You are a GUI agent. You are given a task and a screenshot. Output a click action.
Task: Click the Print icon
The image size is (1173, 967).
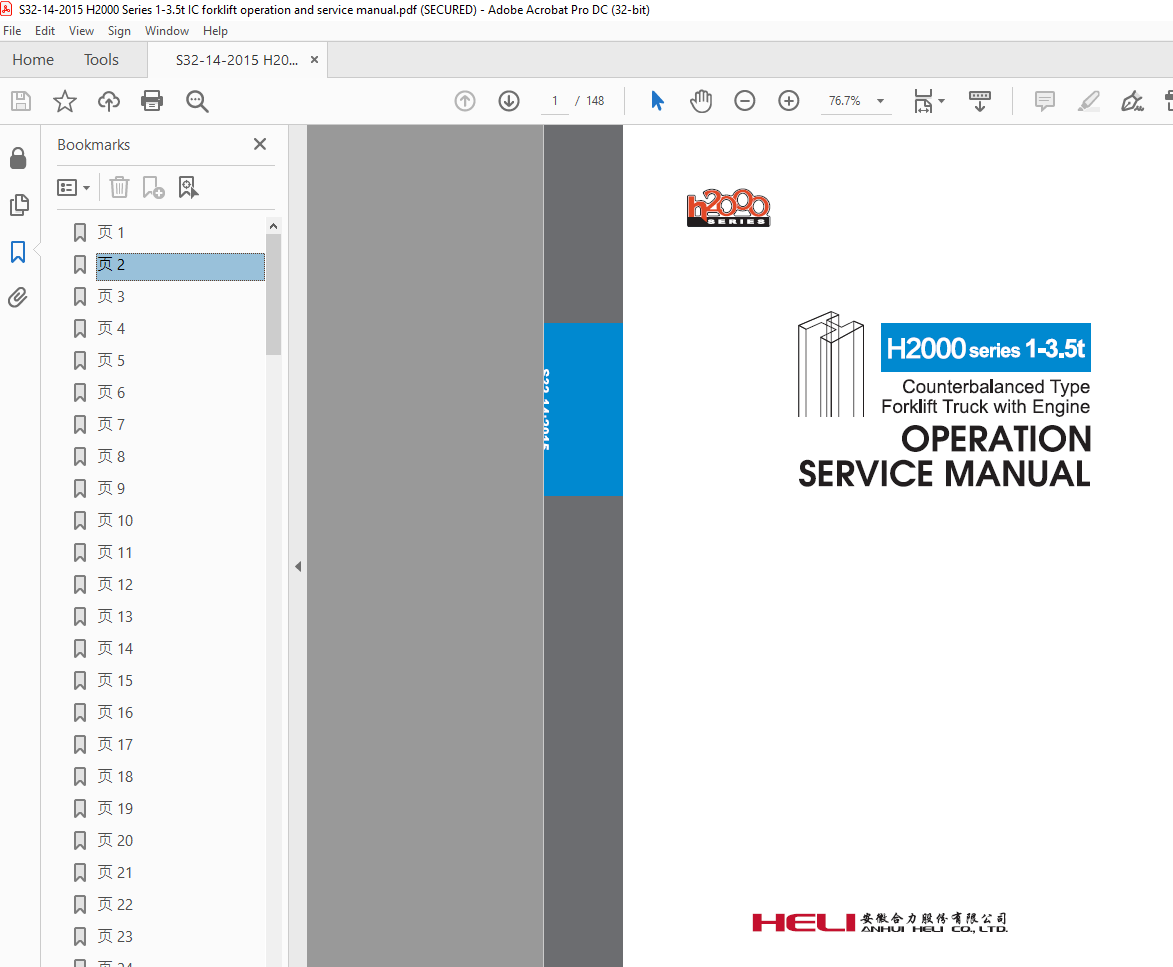tap(152, 101)
